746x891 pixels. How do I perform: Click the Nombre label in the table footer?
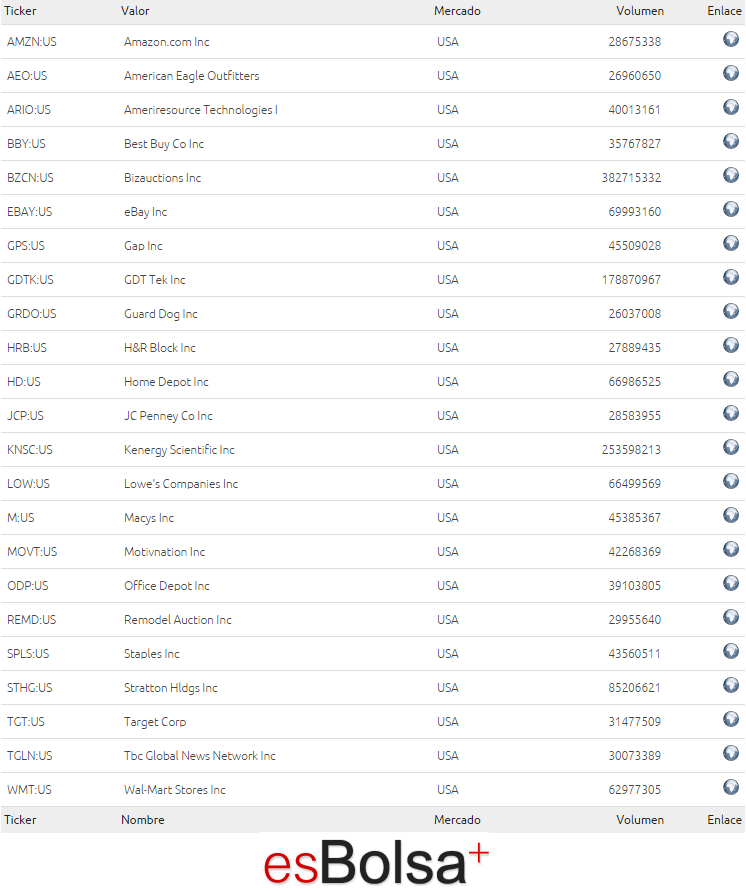(143, 820)
